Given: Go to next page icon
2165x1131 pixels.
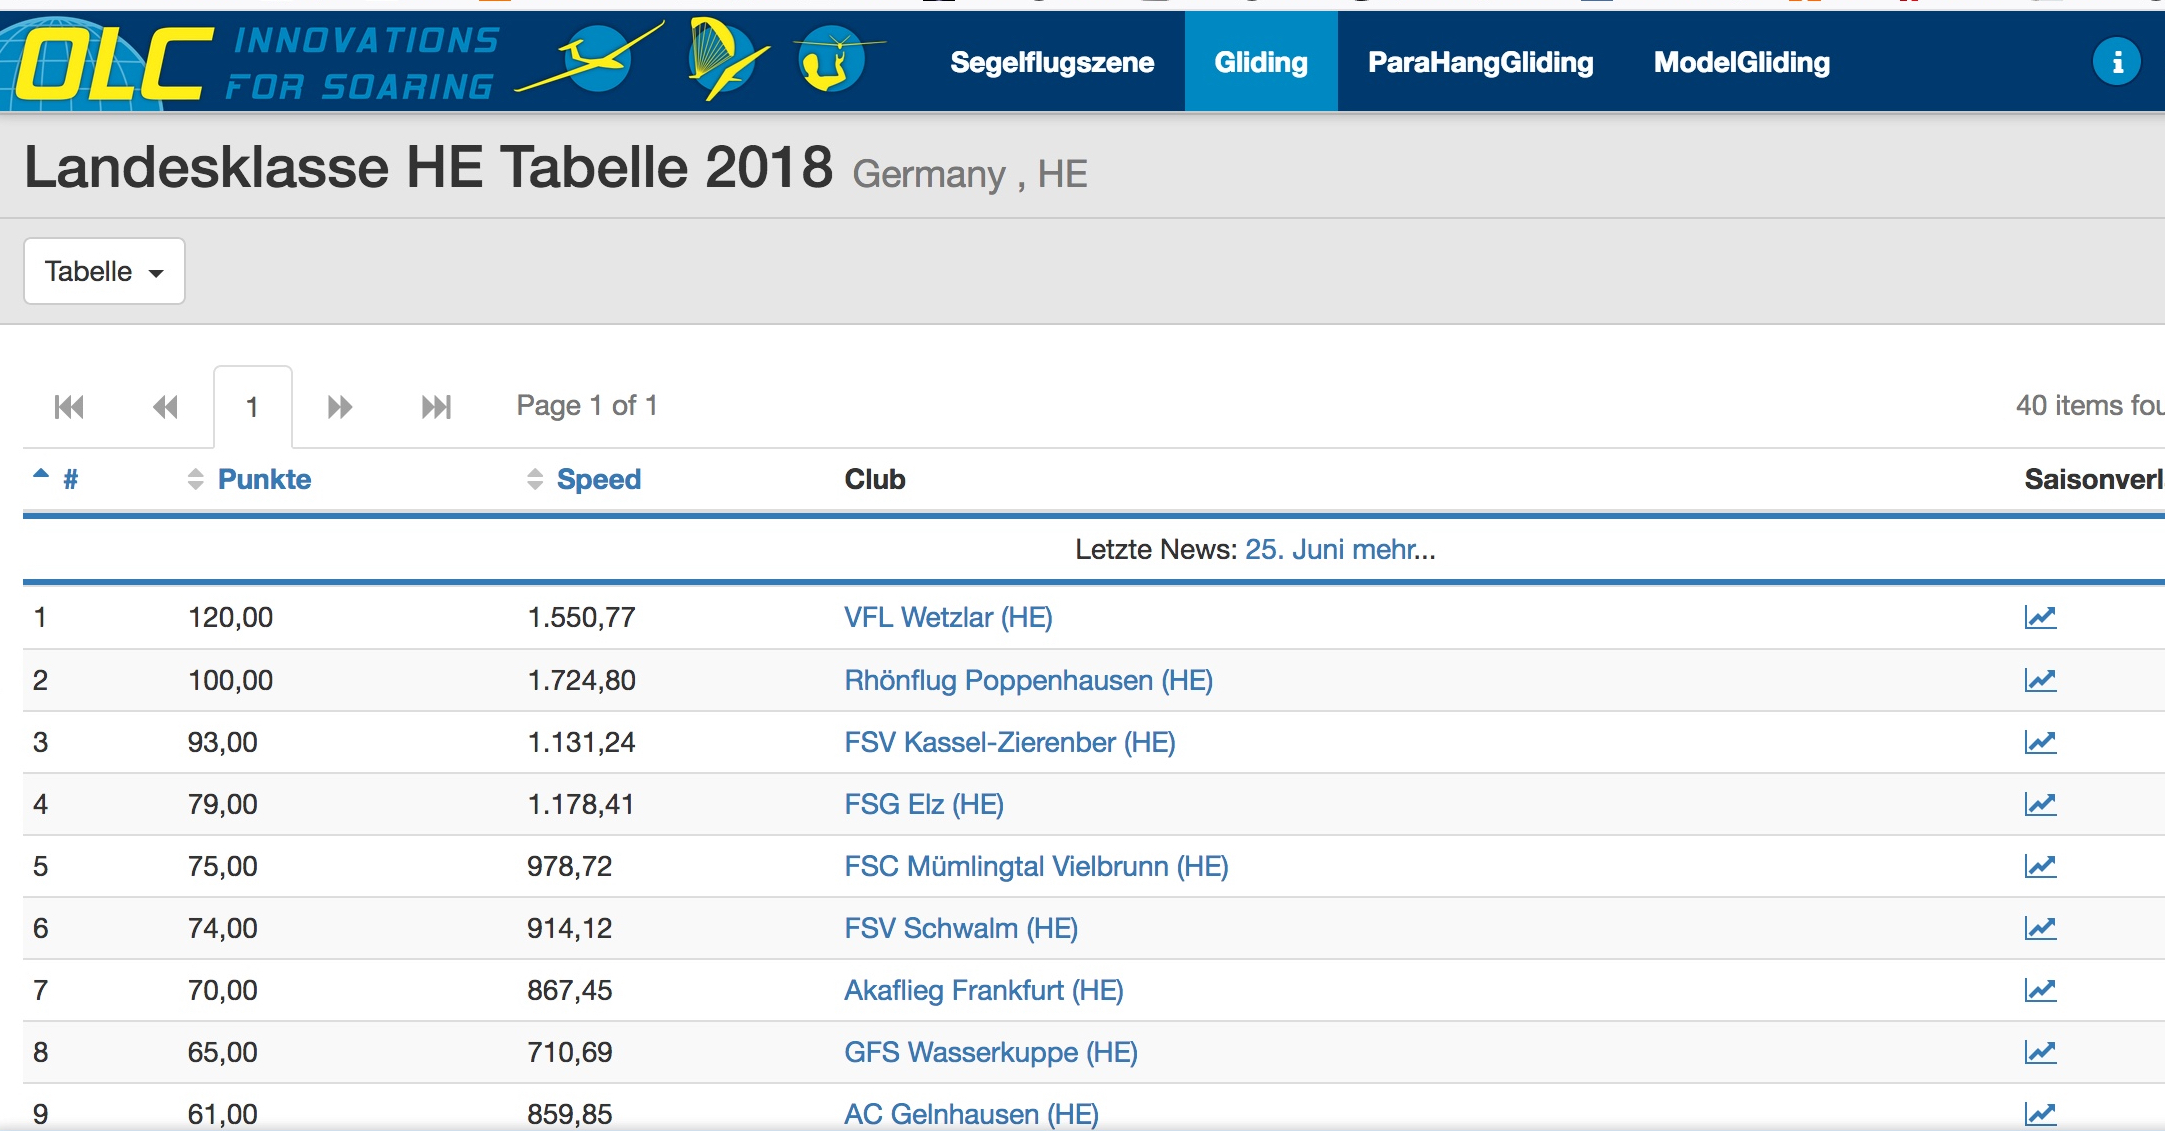Looking at the screenshot, I should tap(340, 407).
